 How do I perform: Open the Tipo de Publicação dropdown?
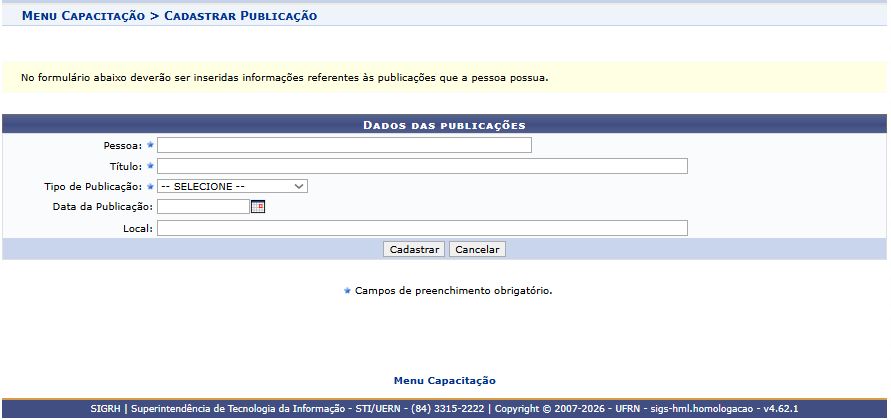[x=232, y=186]
